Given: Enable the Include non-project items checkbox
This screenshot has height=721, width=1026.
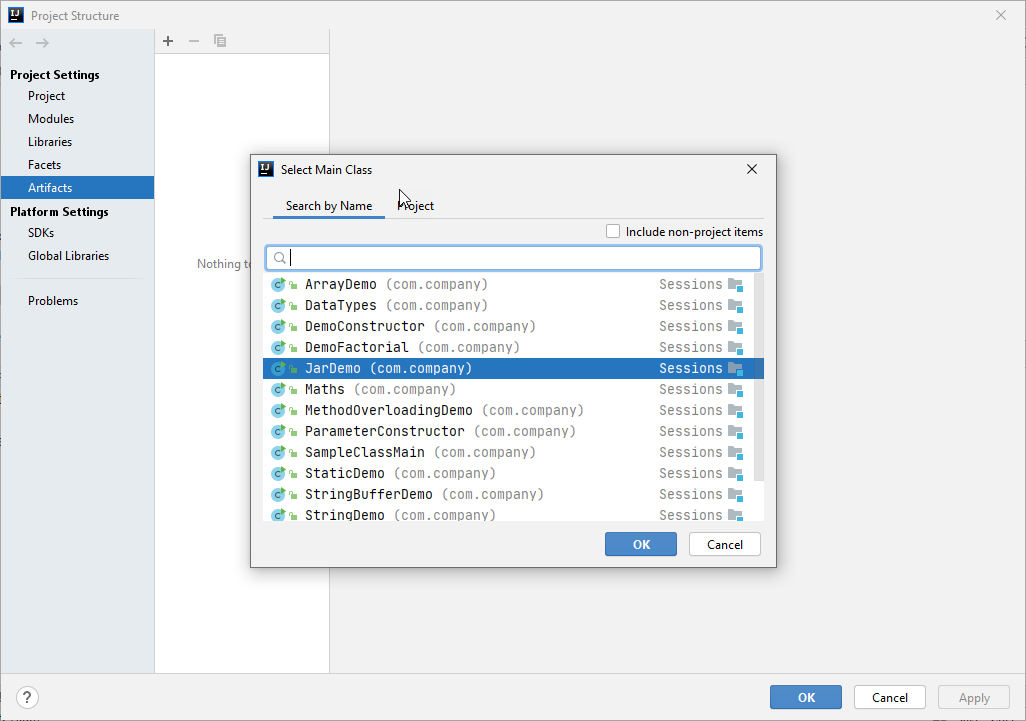Looking at the screenshot, I should tap(612, 231).
